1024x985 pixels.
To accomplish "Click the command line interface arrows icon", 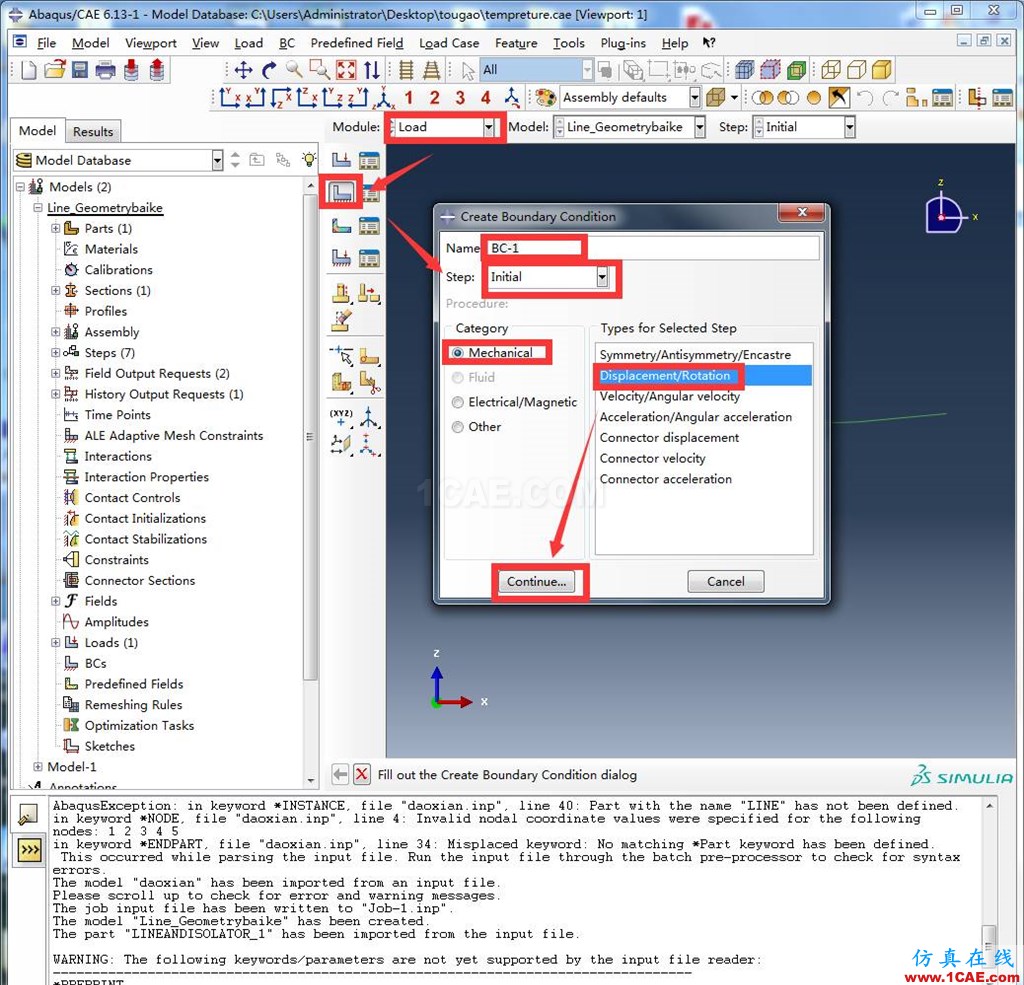I will click(29, 850).
